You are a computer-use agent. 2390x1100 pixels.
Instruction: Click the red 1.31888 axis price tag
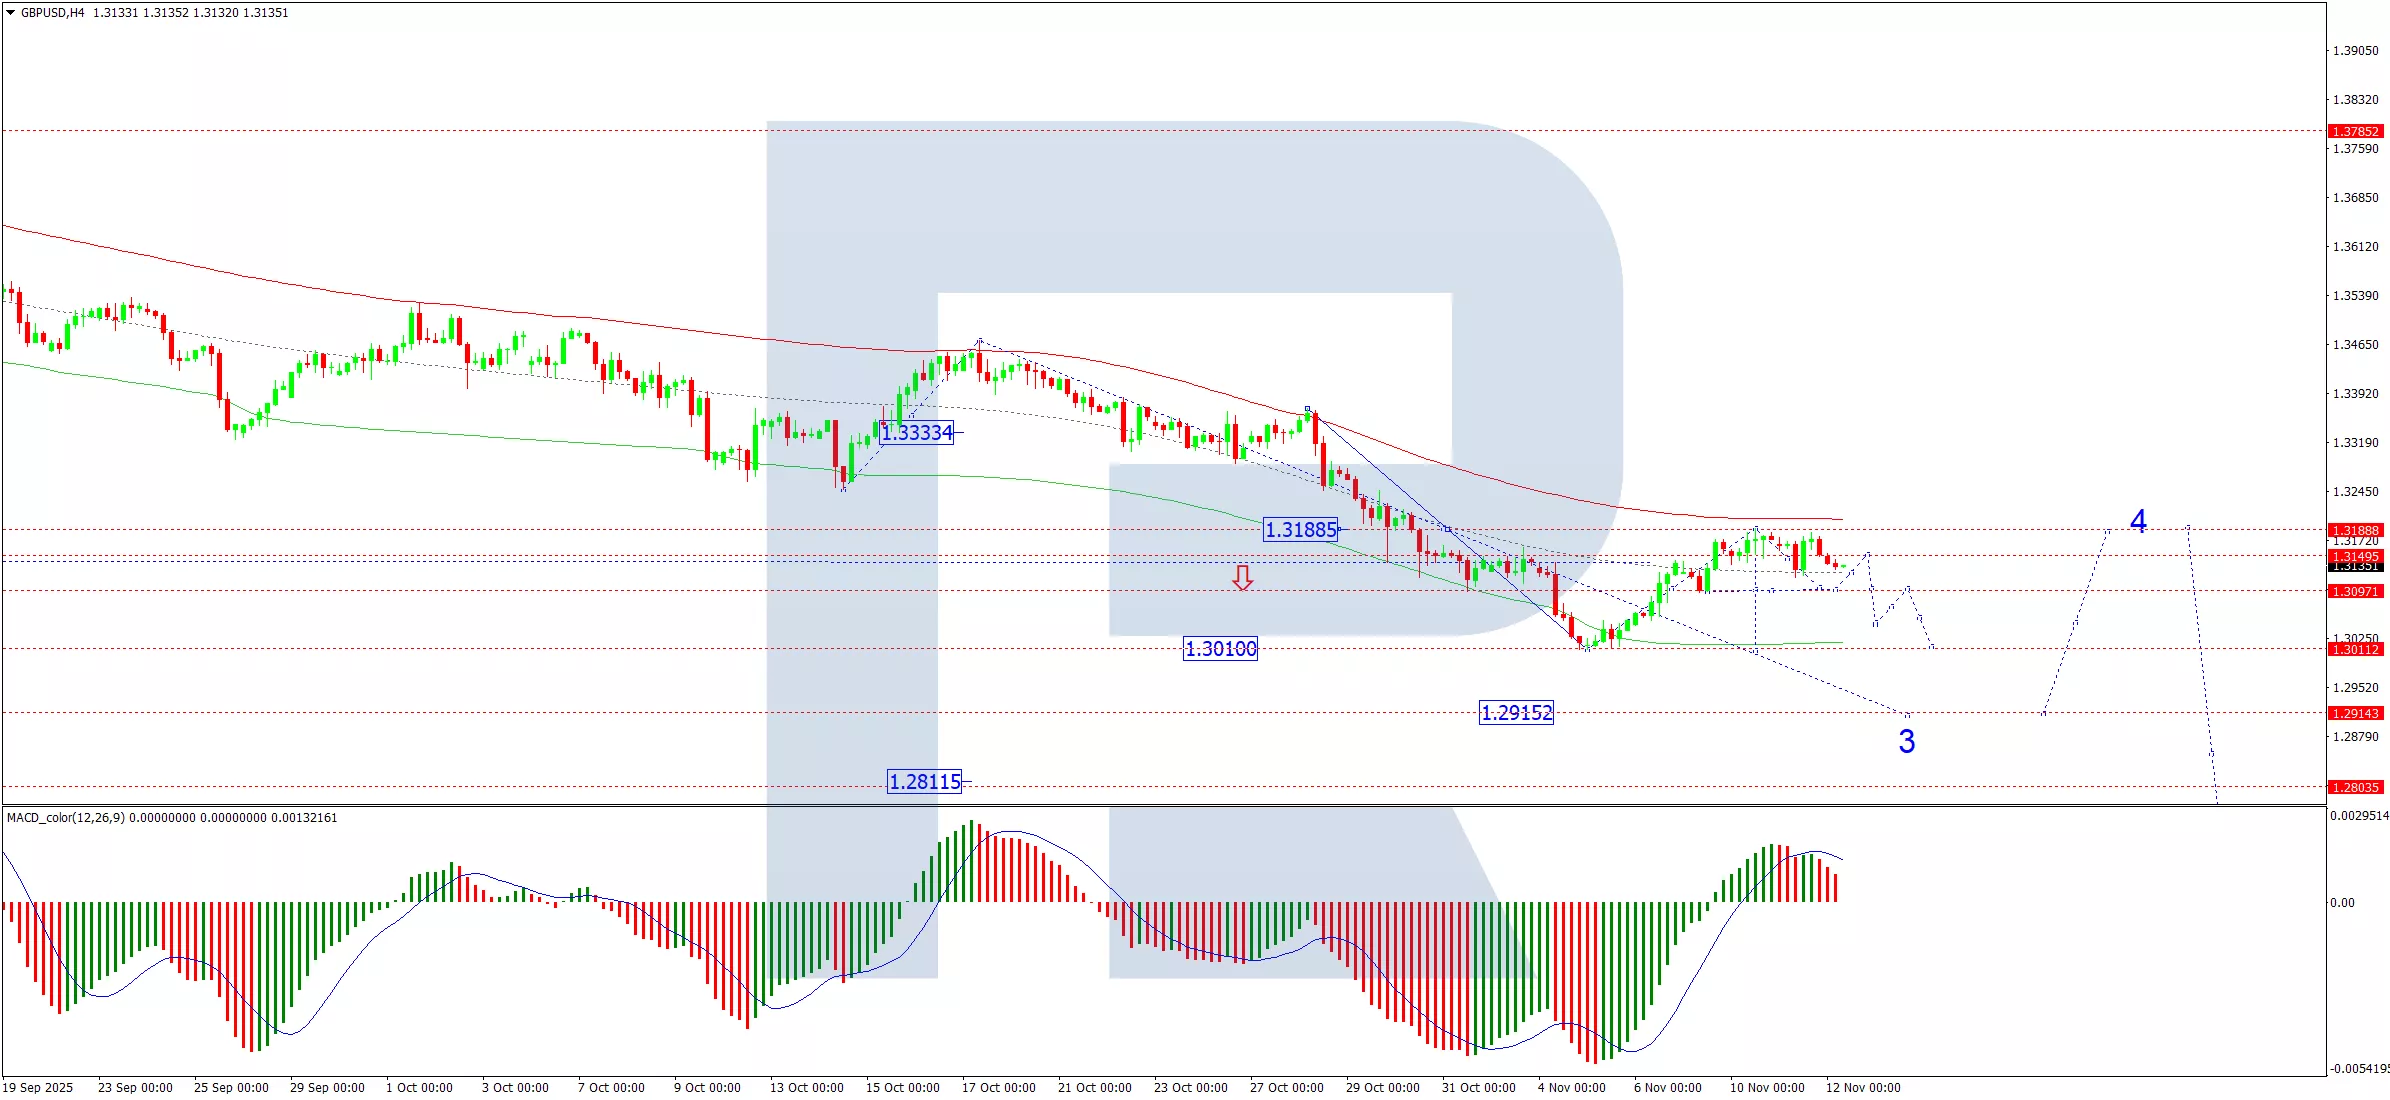click(2355, 530)
